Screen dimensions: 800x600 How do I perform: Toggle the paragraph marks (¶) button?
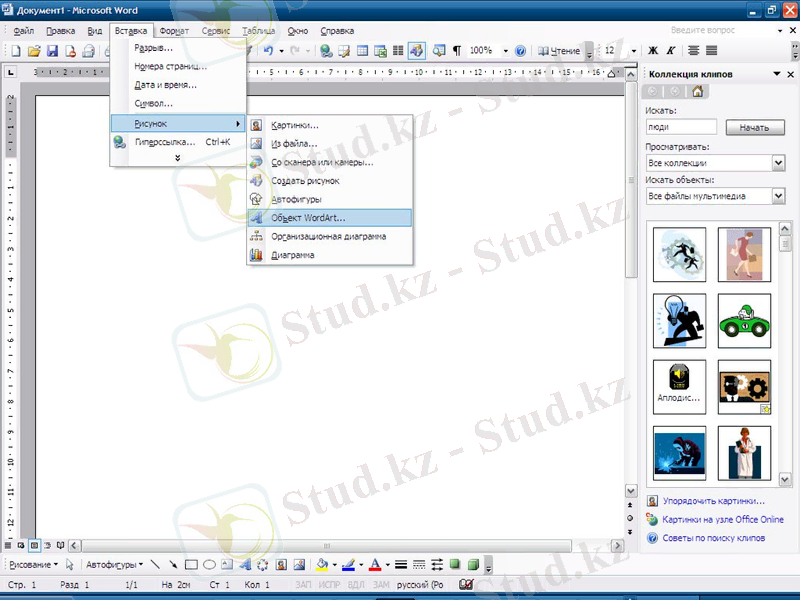[456, 50]
